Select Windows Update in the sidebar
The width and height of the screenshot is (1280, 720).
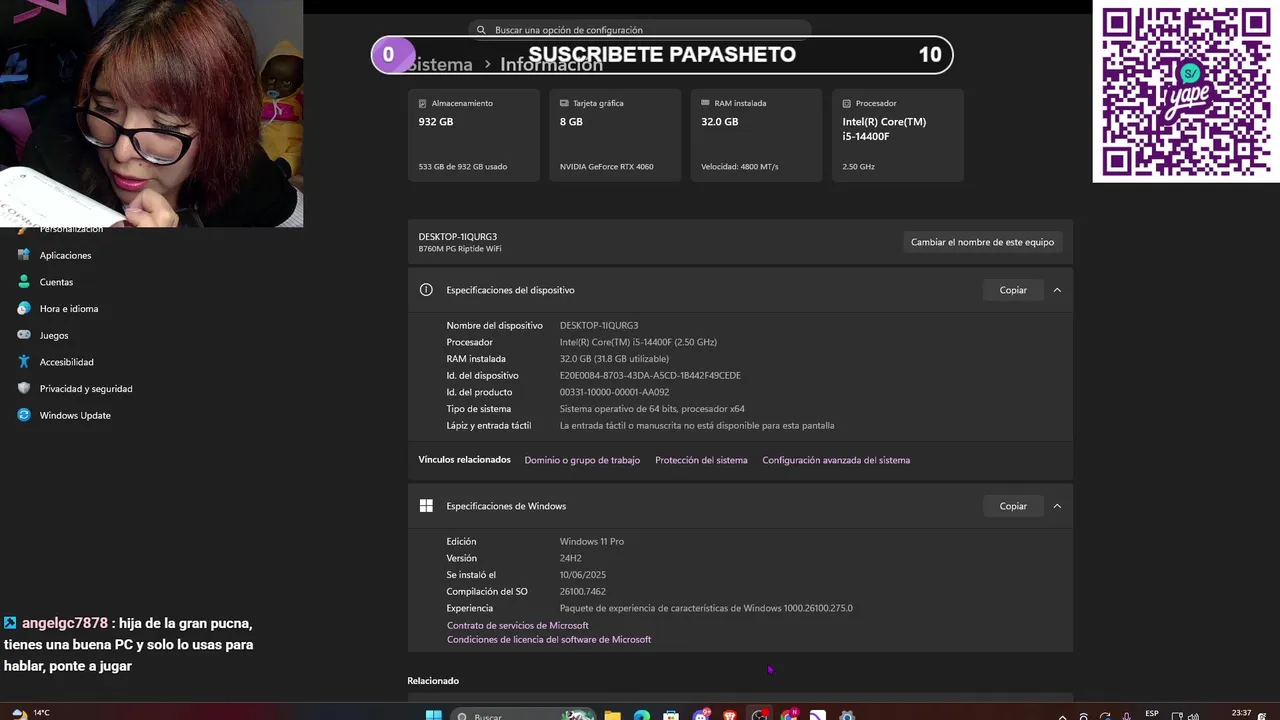coord(75,415)
